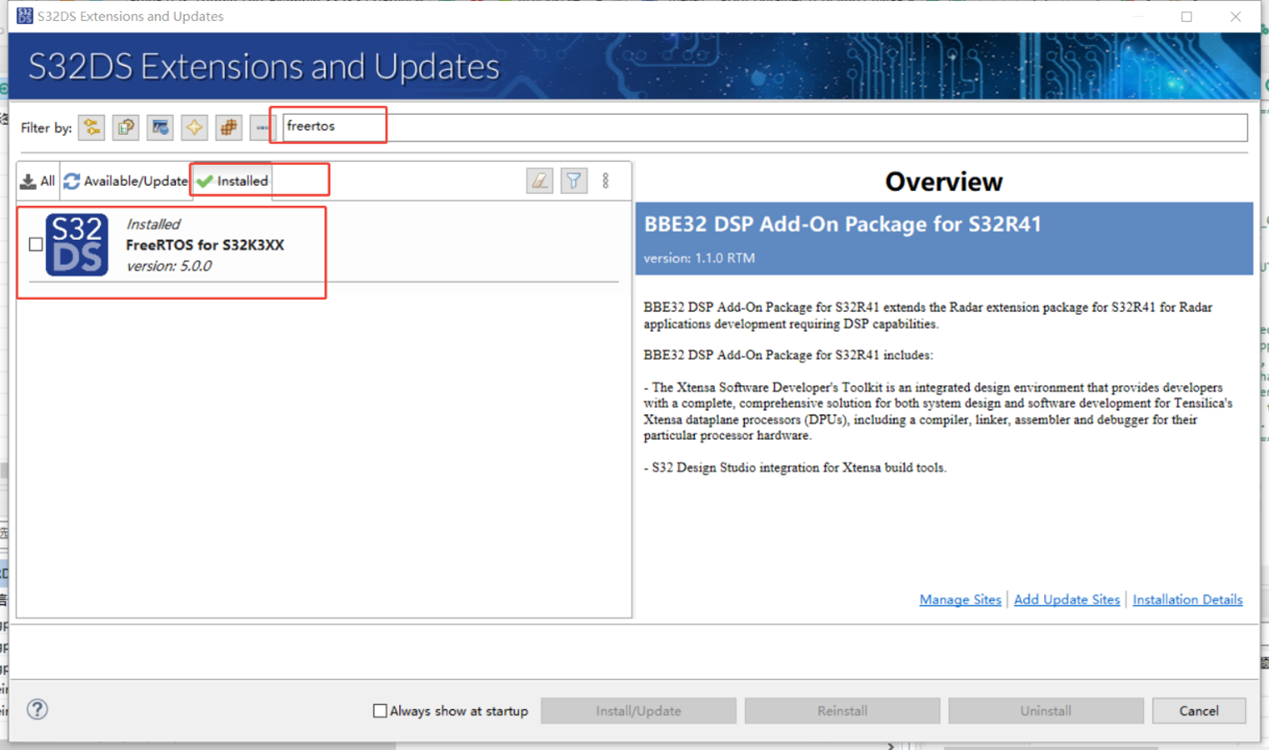Viewport: 1269px width, 750px height.
Task: Open the help question mark icon
Action: click(37, 710)
